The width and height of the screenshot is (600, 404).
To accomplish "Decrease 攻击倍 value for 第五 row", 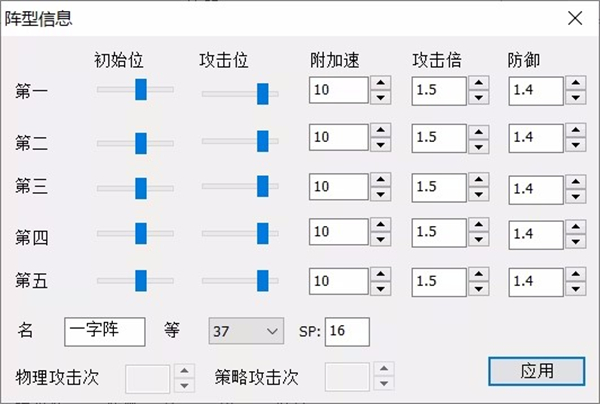I will click(479, 288).
